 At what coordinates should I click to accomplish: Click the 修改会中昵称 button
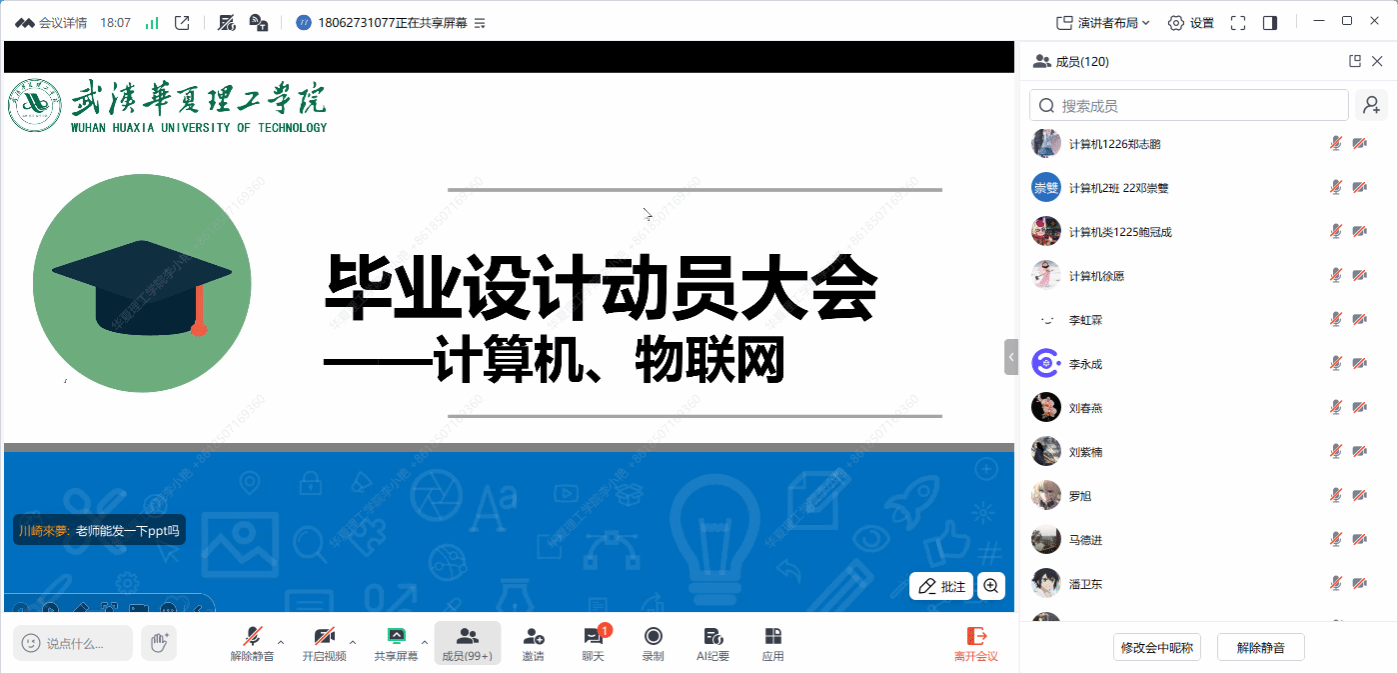point(1156,647)
